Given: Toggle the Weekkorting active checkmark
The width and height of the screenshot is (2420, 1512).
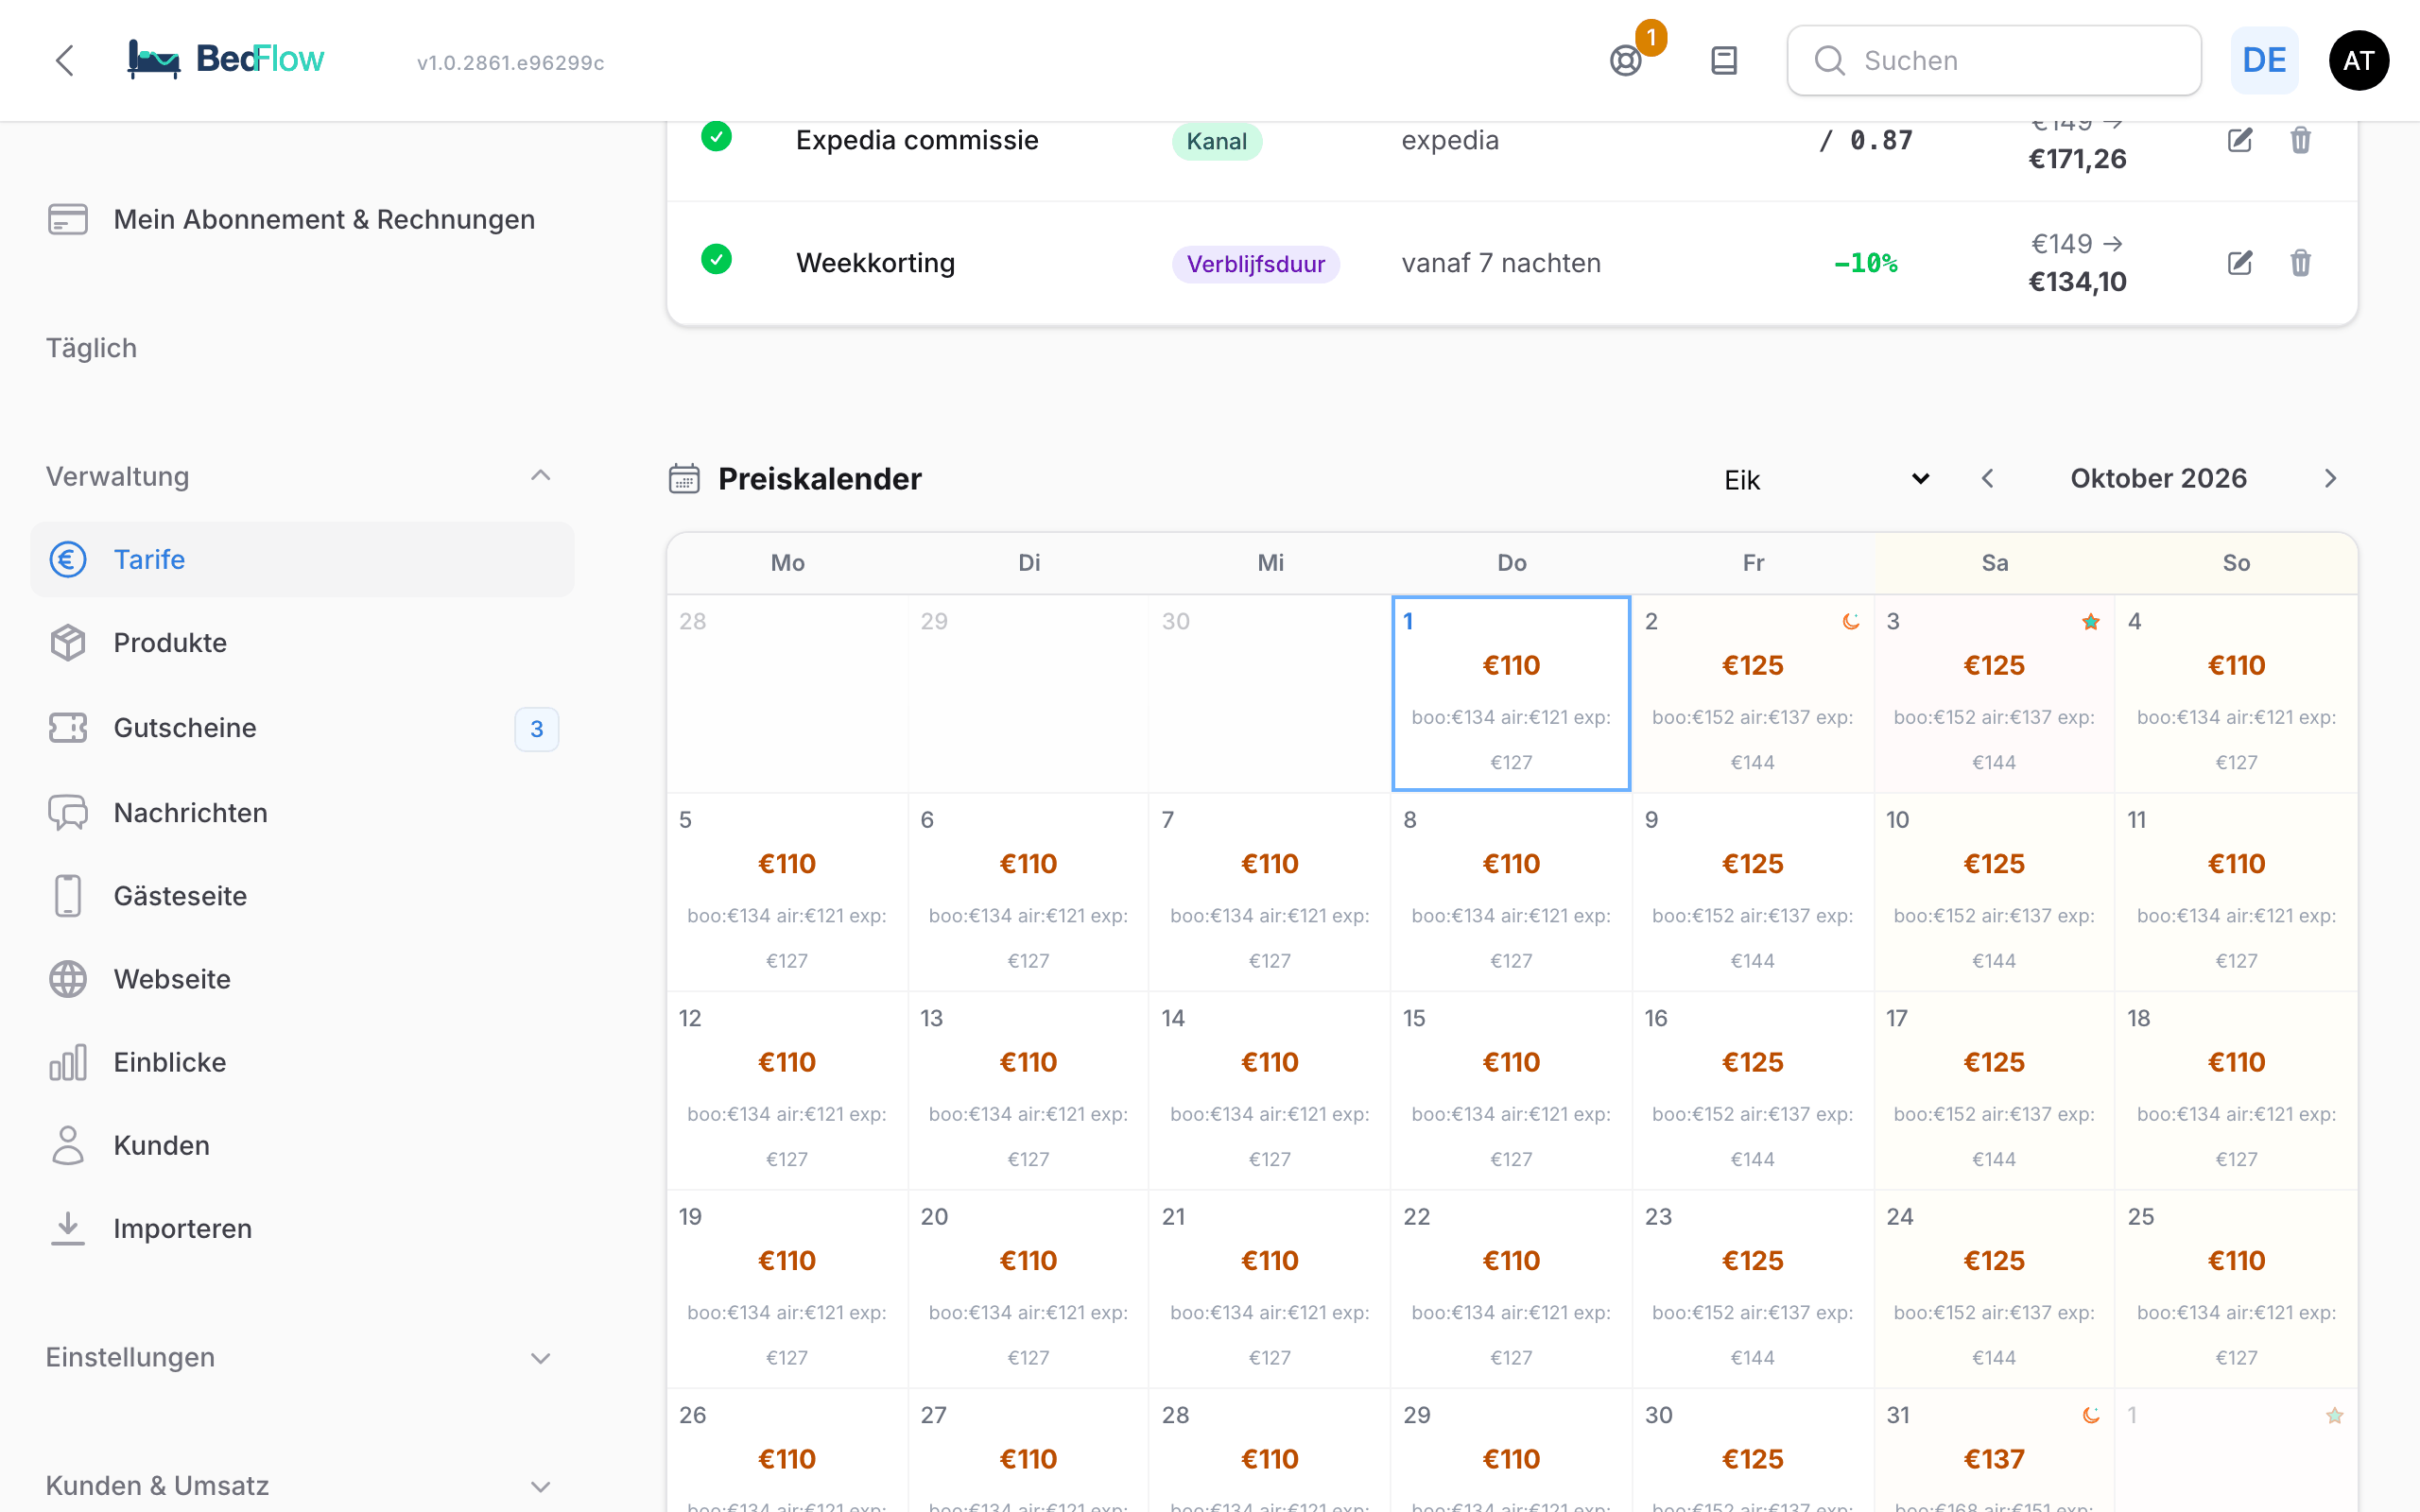Looking at the screenshot, I should (716, 260).
